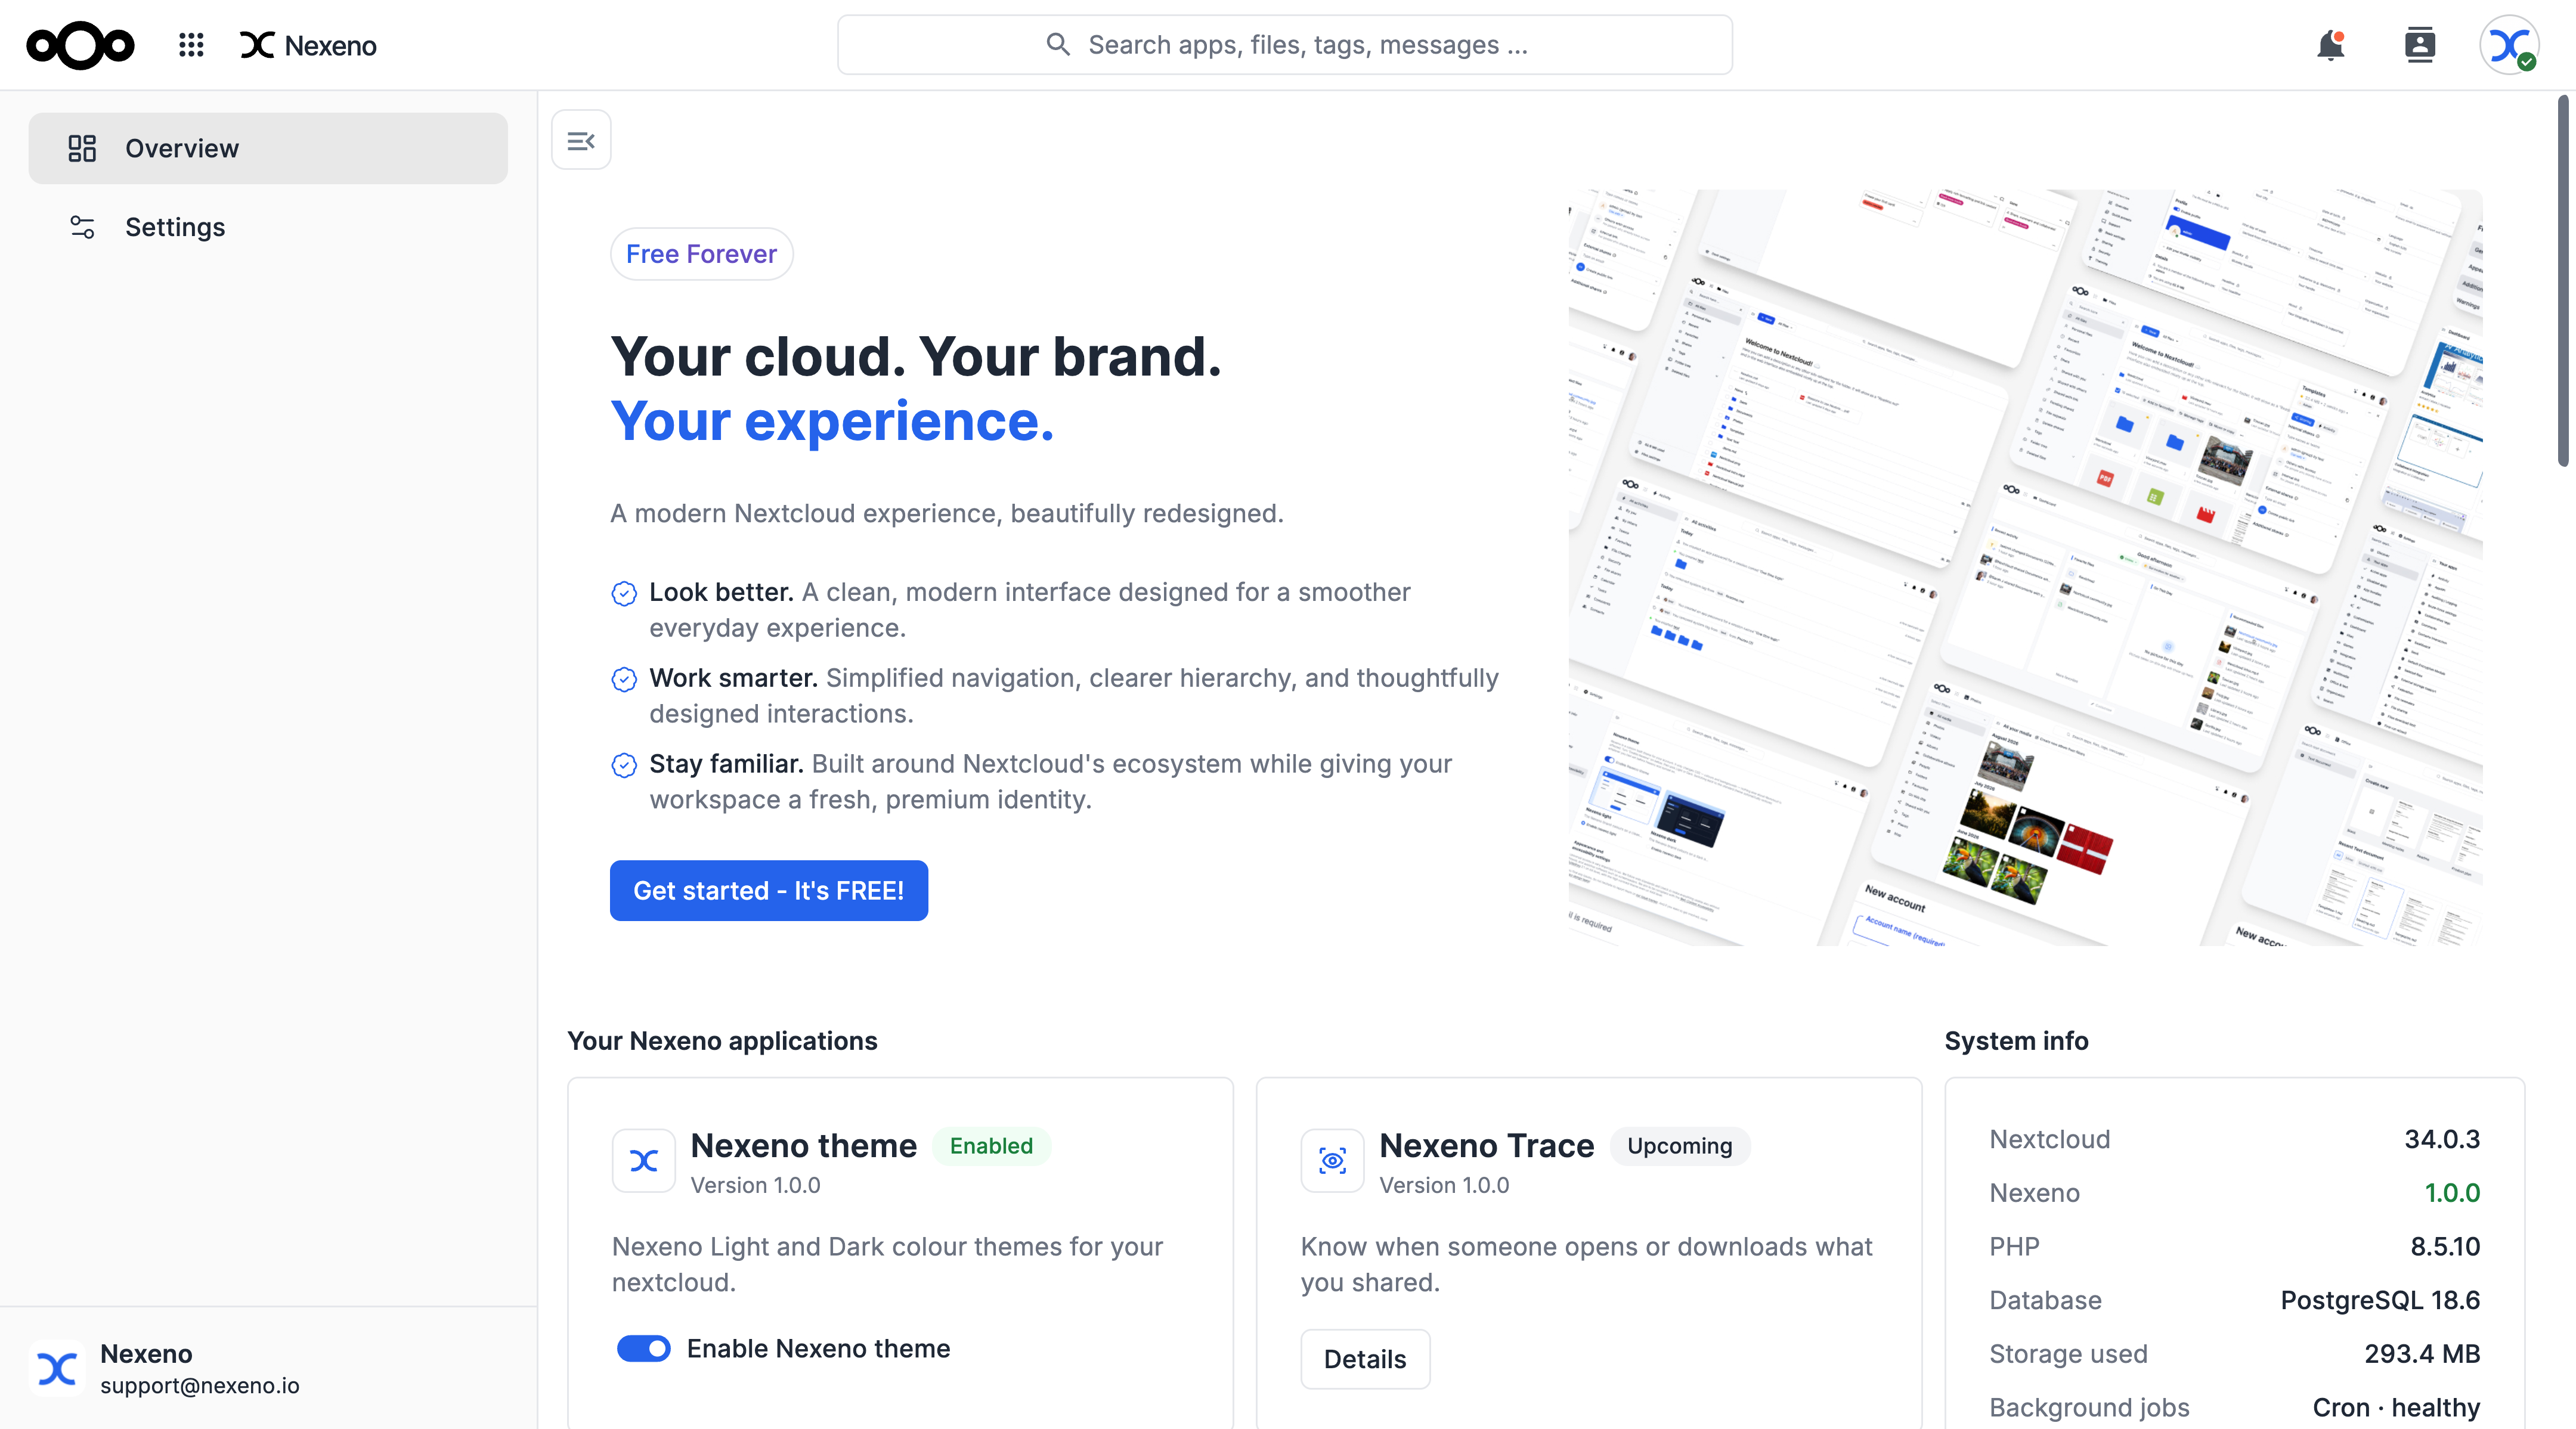Click the Nexeno logo in sidebar footer

coord(57,1368)
